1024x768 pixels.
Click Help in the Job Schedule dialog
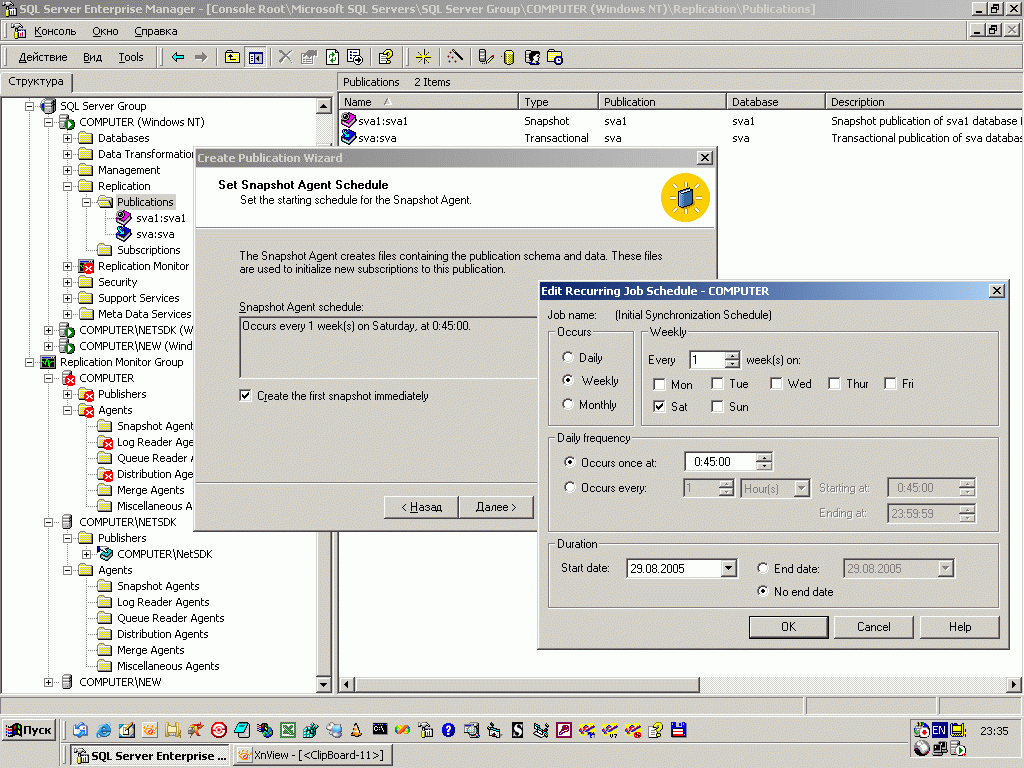tap(959, 627)
